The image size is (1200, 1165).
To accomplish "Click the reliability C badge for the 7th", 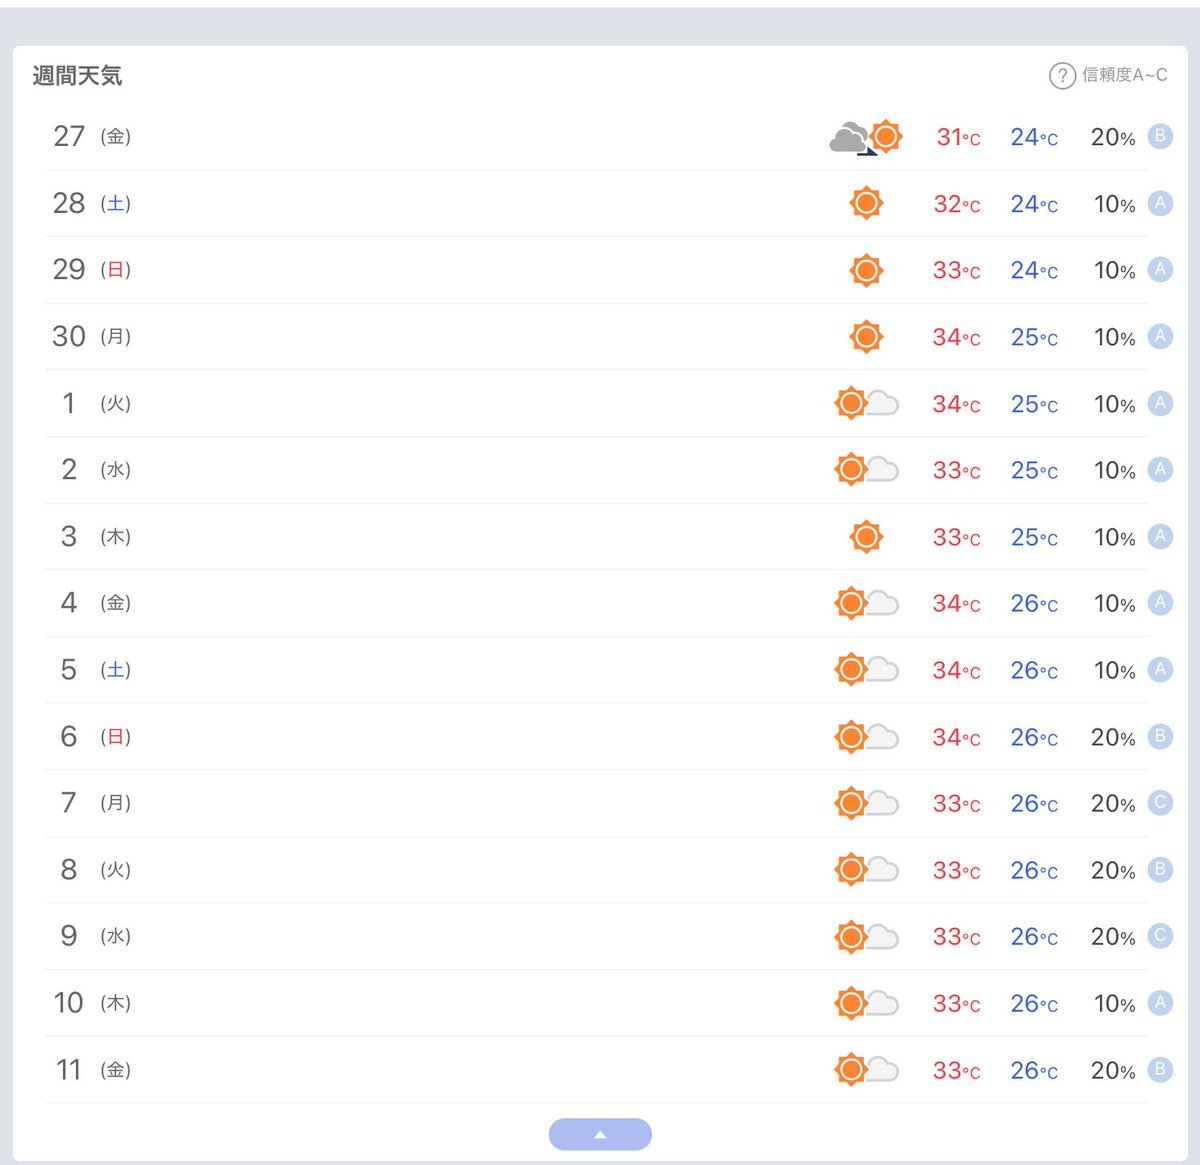I will click(x=1160, y=802).
